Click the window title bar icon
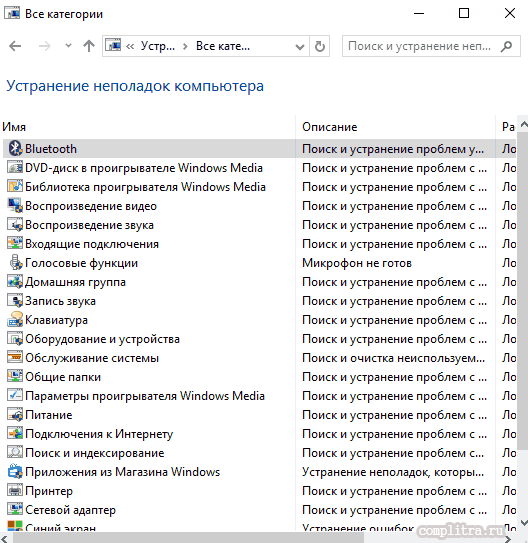 pyautogui.click(x=11, y=13)
